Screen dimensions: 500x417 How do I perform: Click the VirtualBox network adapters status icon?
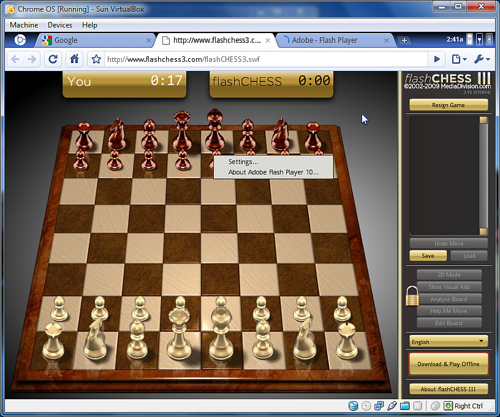coord(379,406)
